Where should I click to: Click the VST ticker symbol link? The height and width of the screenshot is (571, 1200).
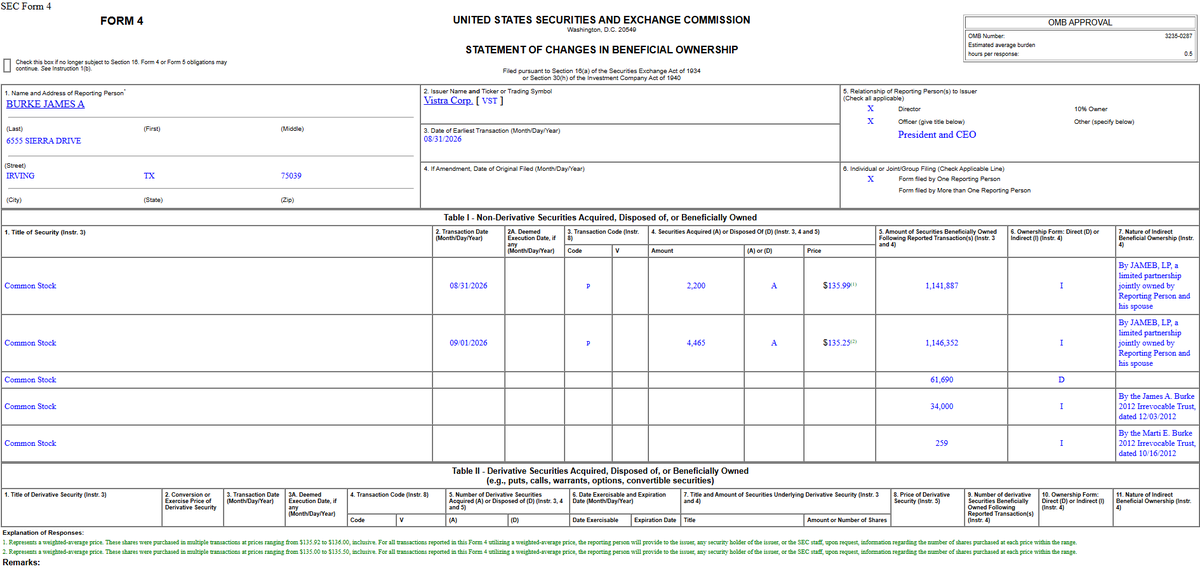click(x=492, y=102)
